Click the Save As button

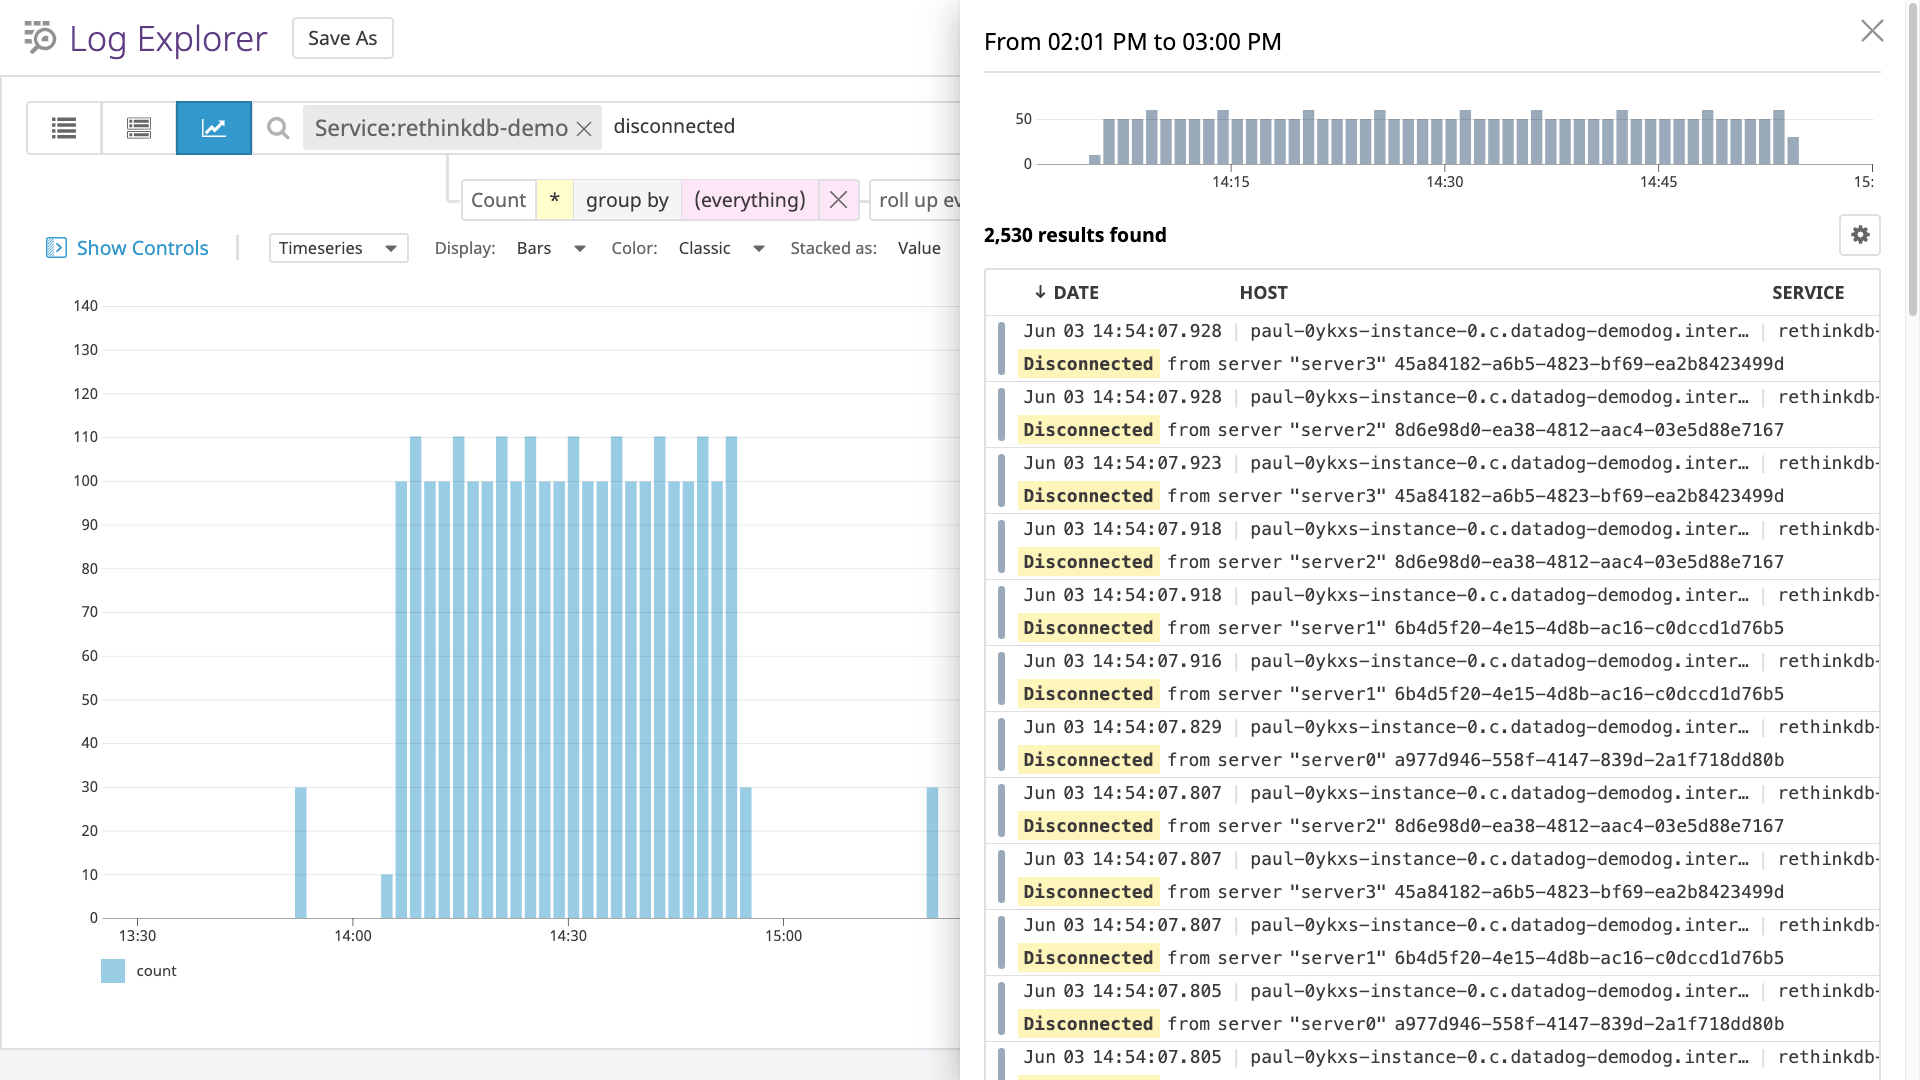click(x=342, y=37)
